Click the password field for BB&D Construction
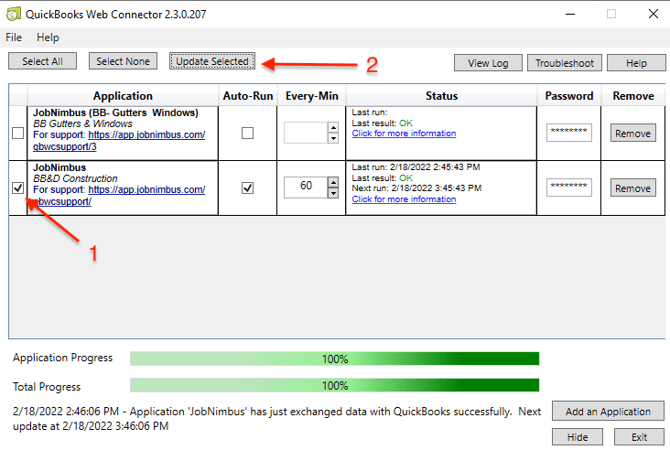The width and height of the screenshot is (670, 450). 569,187
